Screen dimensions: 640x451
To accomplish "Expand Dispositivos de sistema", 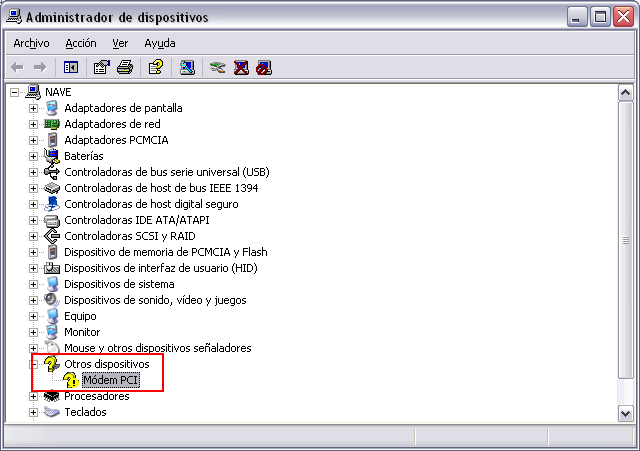I will 33,284.
